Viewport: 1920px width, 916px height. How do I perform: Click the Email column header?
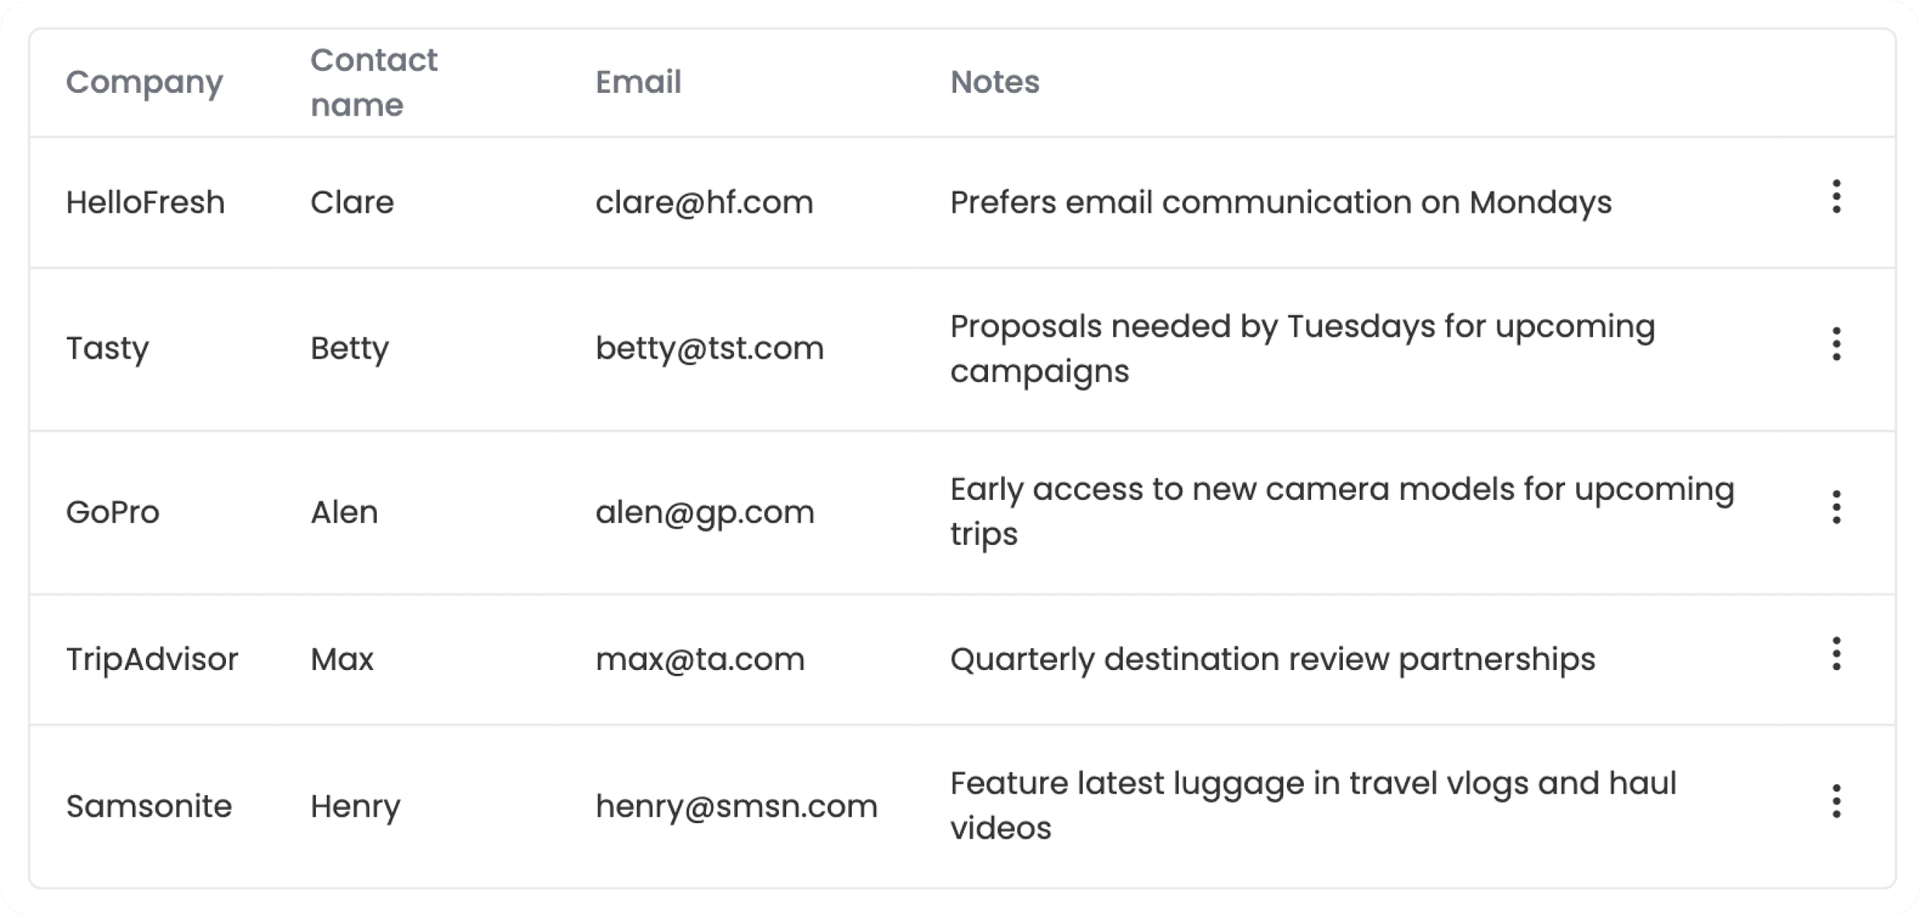pos(638,82)
